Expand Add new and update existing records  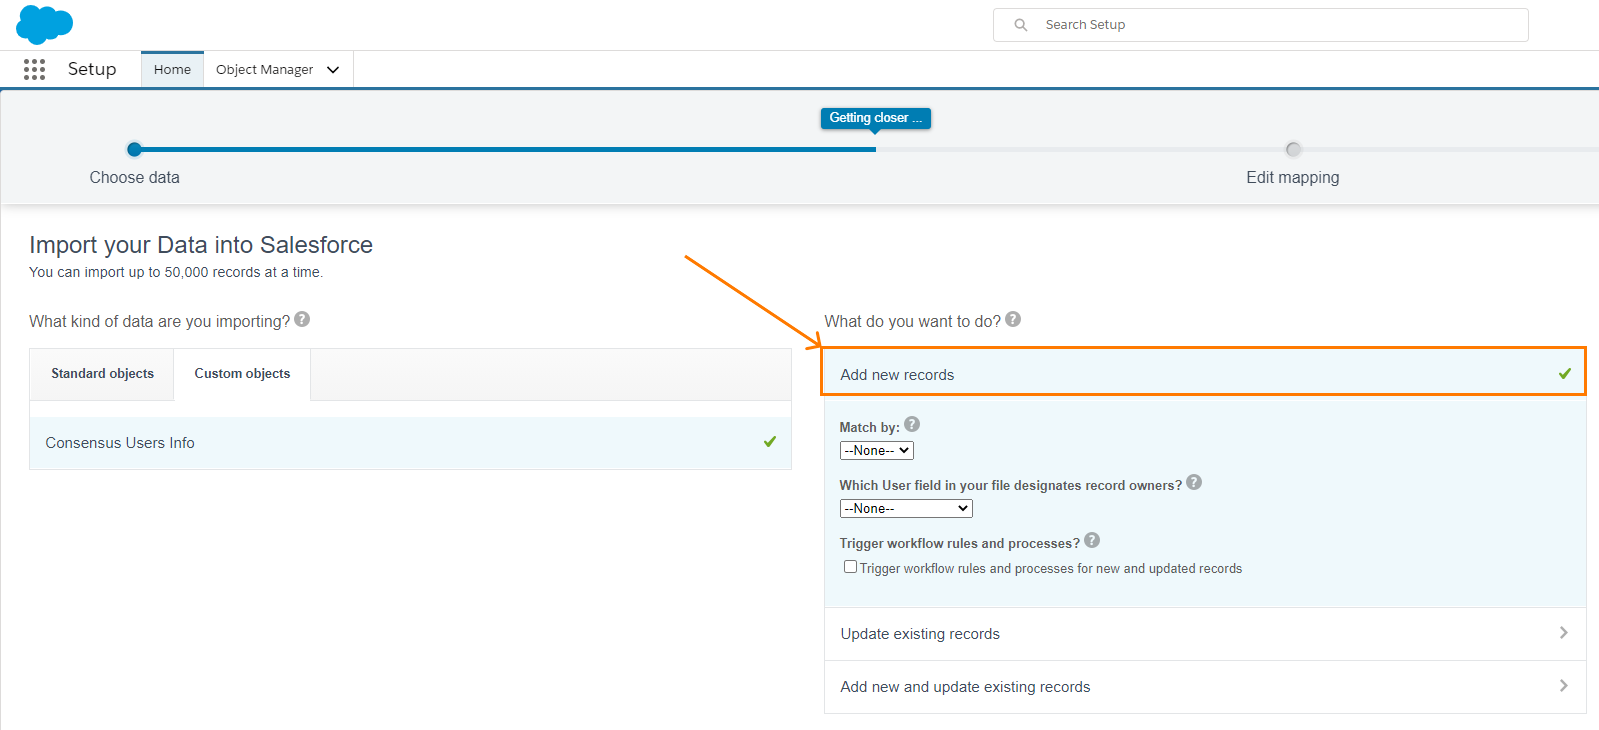(1205, 687)
